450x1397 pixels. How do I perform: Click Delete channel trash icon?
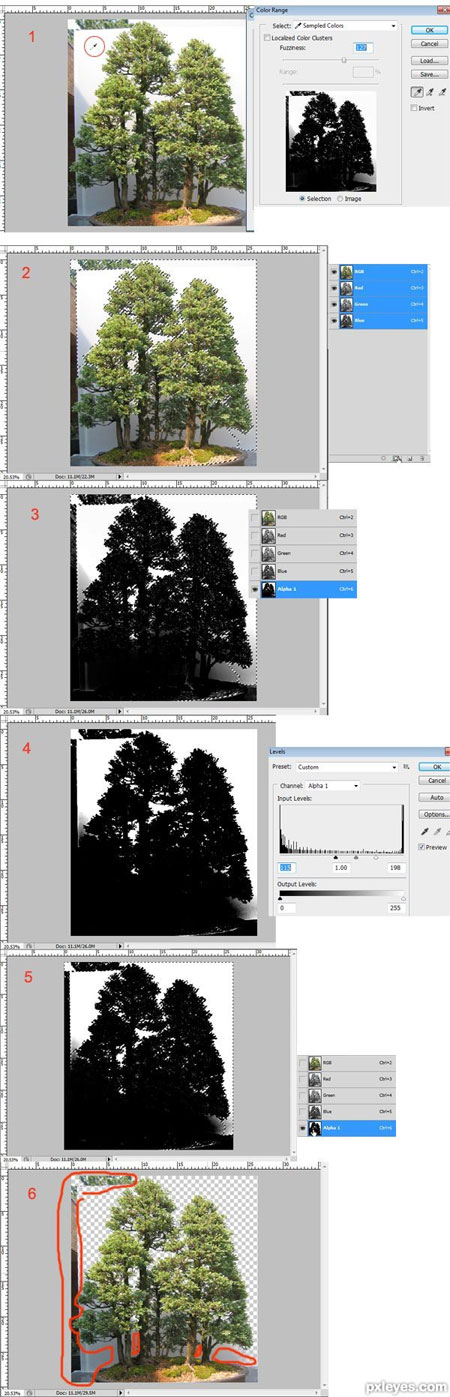coord(421,458)
